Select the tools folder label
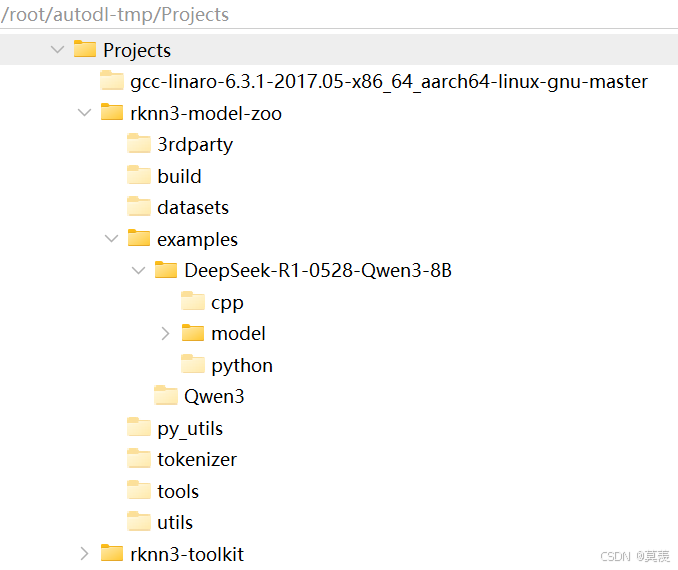 (x=178, y=491)
